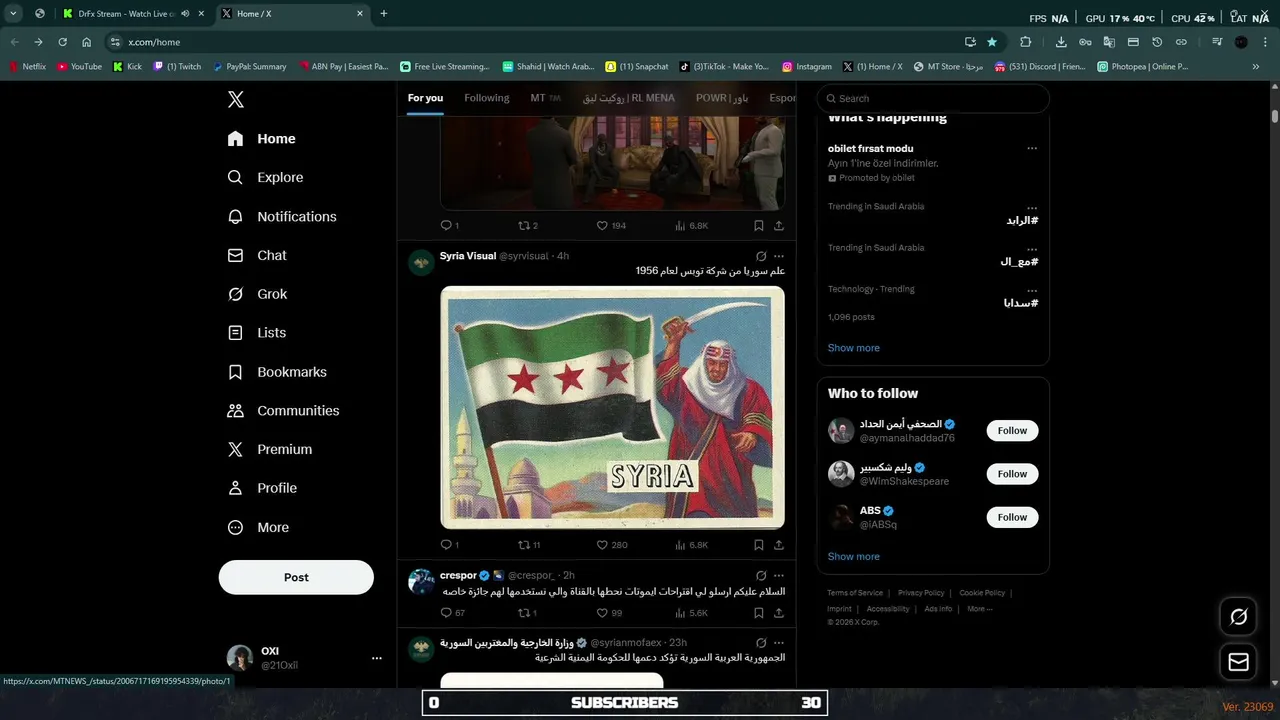Screen dimensions: 1280x720
Task: Reload the page with browser refresh icon
Action: tap(62, 42)
